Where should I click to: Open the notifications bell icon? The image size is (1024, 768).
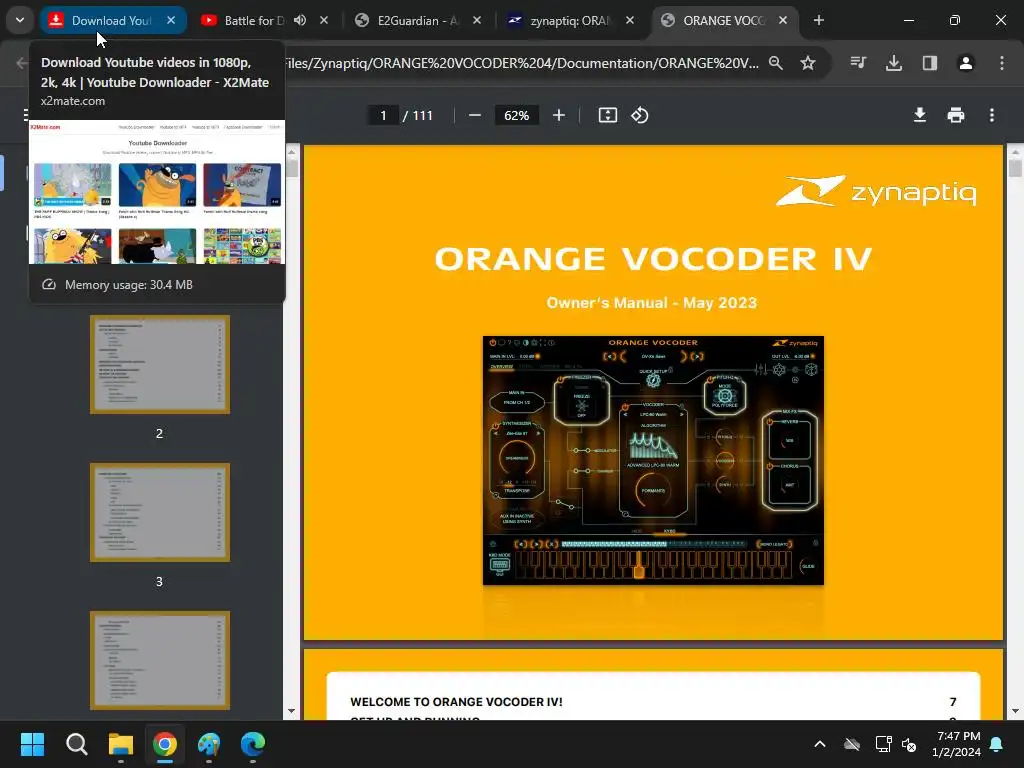pyautogui.click(x=997, y=744)
